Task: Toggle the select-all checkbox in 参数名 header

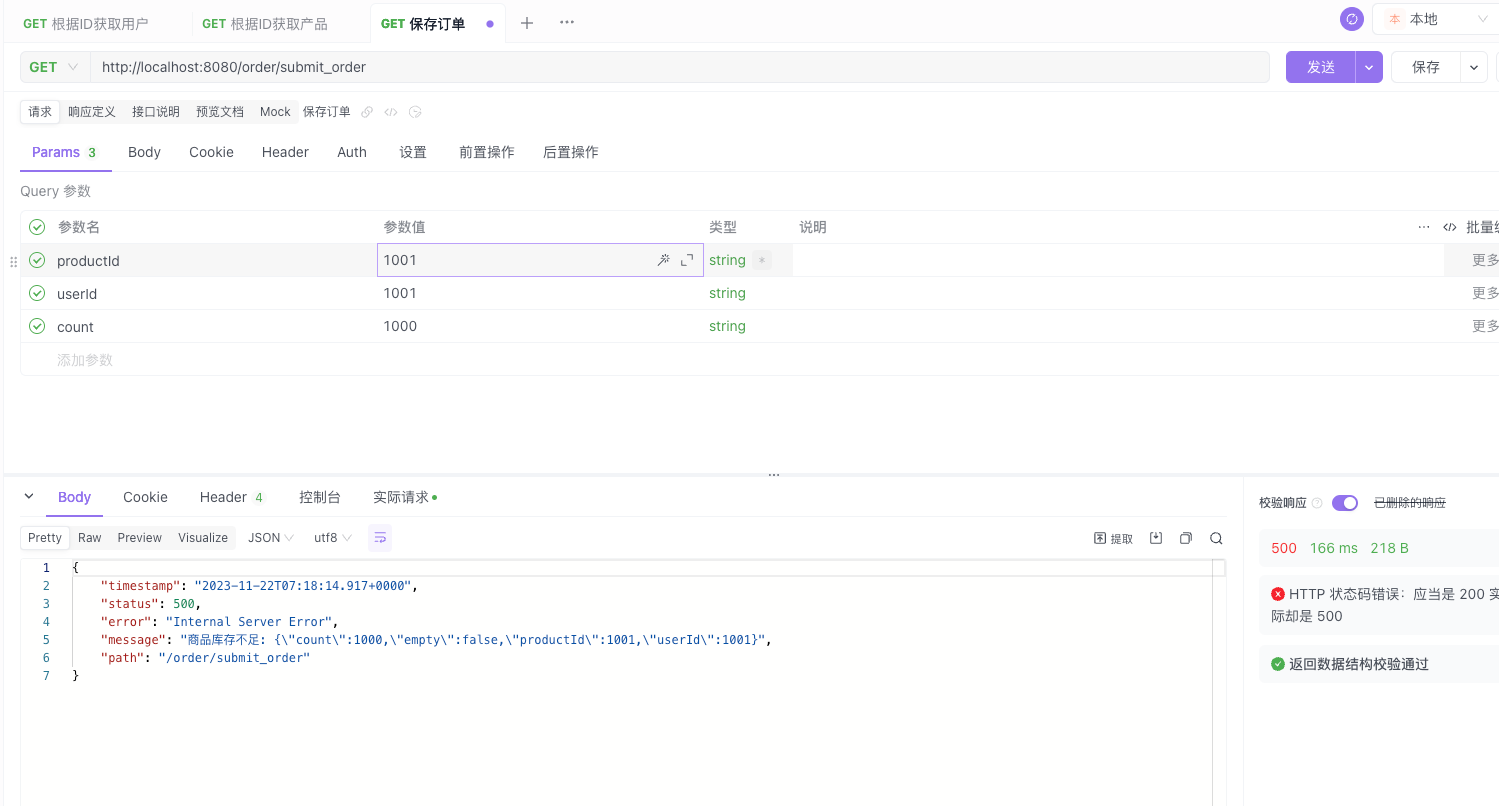Action: (37, 227)
